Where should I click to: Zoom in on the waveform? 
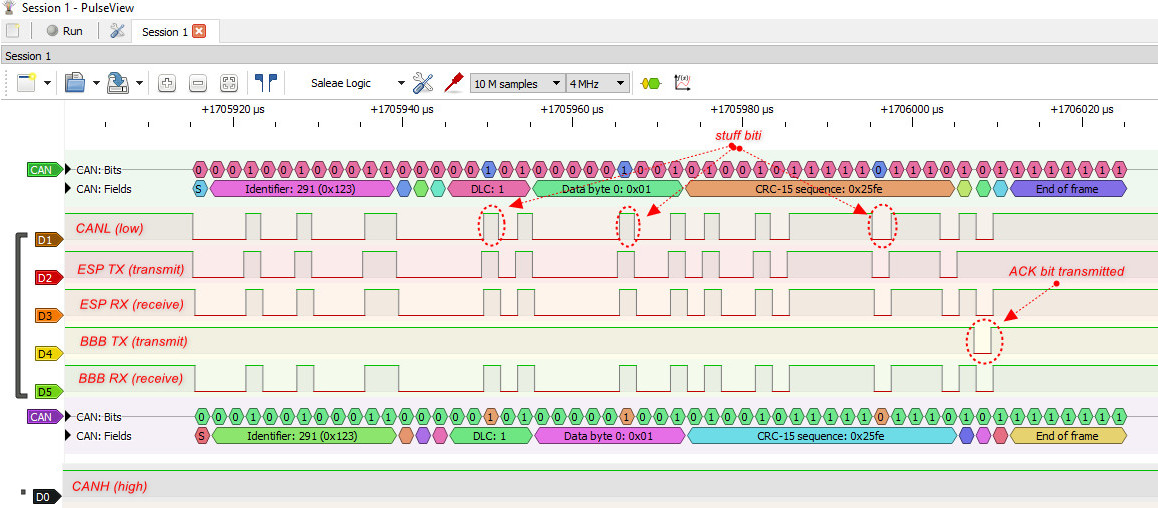coord(167,83)
